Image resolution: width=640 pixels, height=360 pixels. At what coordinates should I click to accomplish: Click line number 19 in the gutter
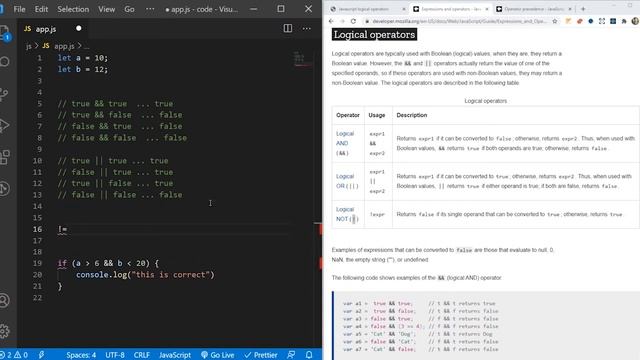(38, 263)
